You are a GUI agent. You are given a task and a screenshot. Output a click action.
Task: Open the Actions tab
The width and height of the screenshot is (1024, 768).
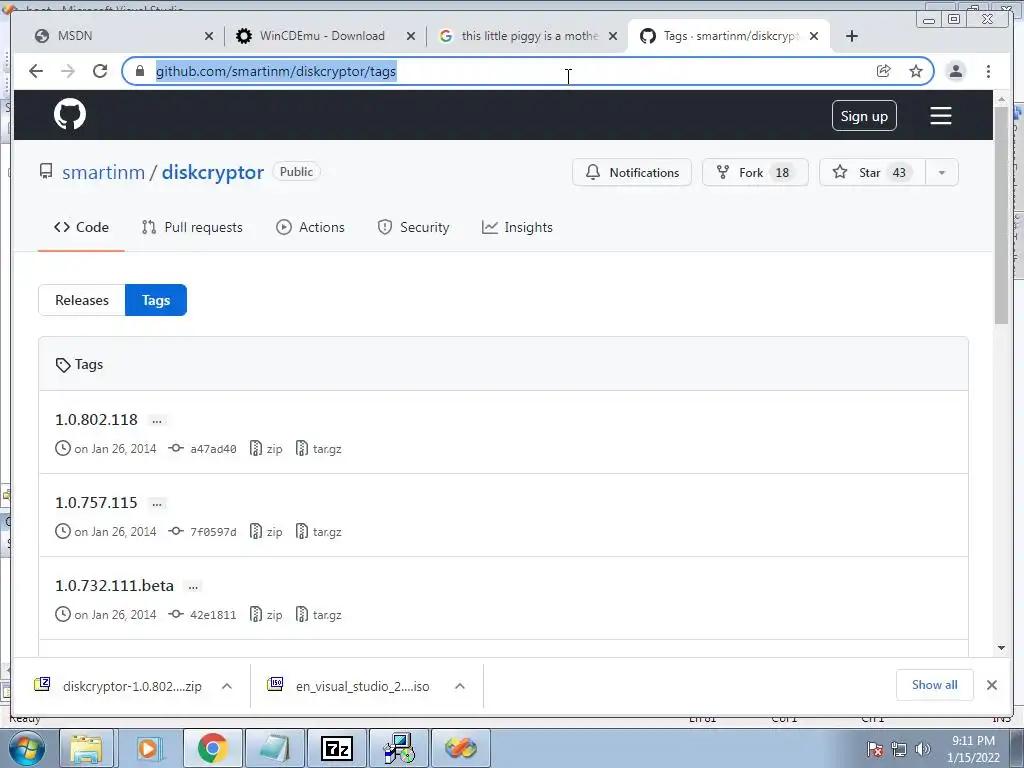click(x=310, y=227)
